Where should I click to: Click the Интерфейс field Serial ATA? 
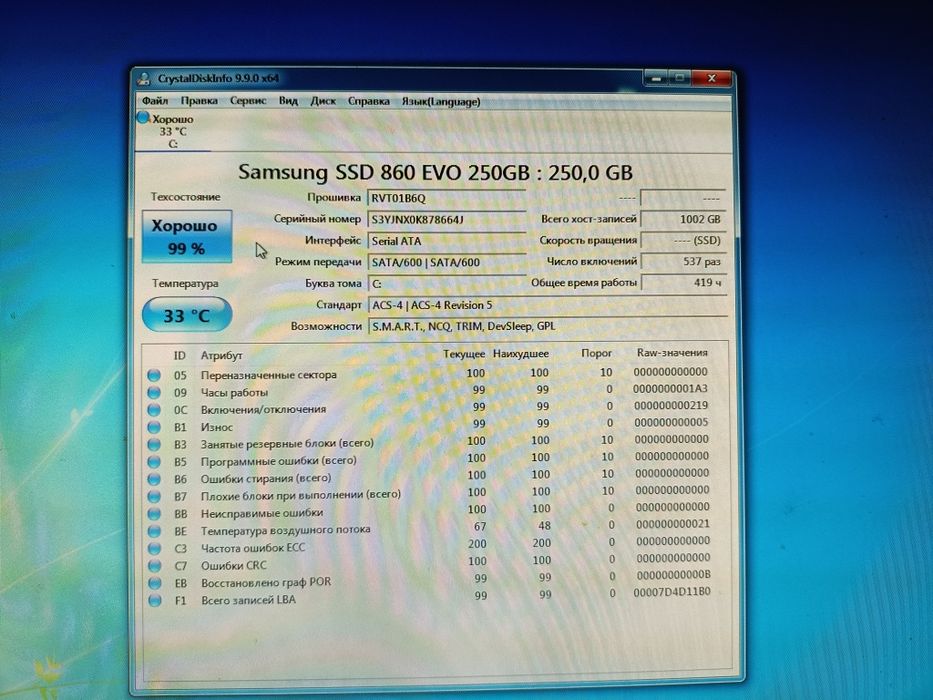pos(447,241)
